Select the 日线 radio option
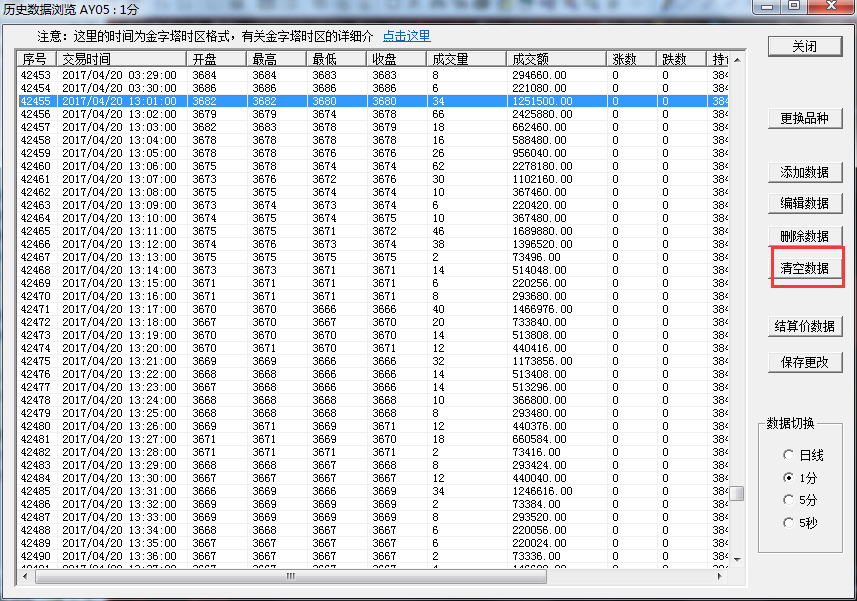Image resolution: width=857 pixels, height=601 pixels. pos(788,455)
